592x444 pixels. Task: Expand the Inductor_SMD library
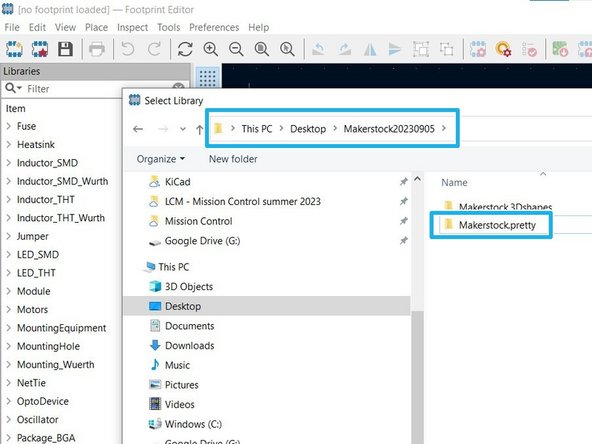tap(9, 163)
